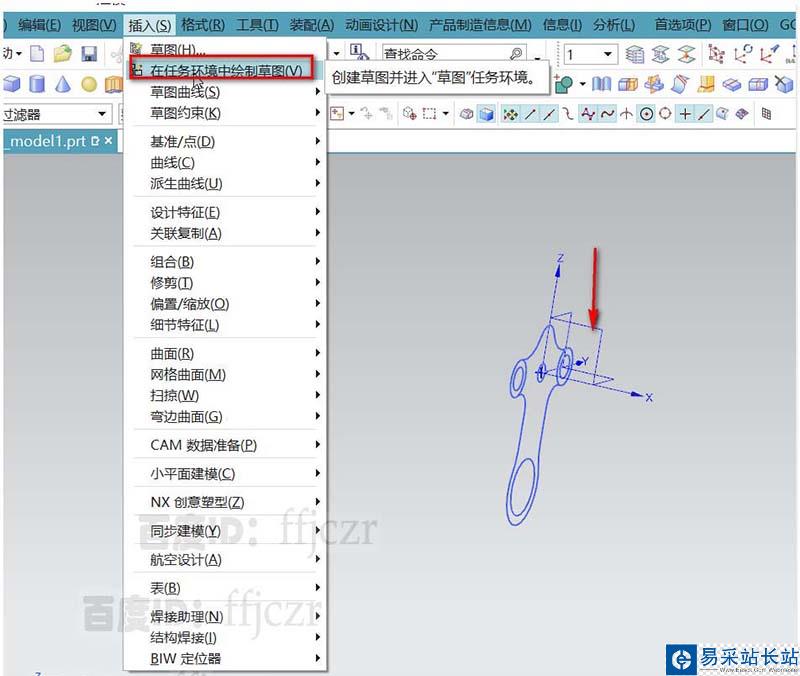The image size is (800, 676).
Task: Click the Open folder icon
Action: point(63,54)
